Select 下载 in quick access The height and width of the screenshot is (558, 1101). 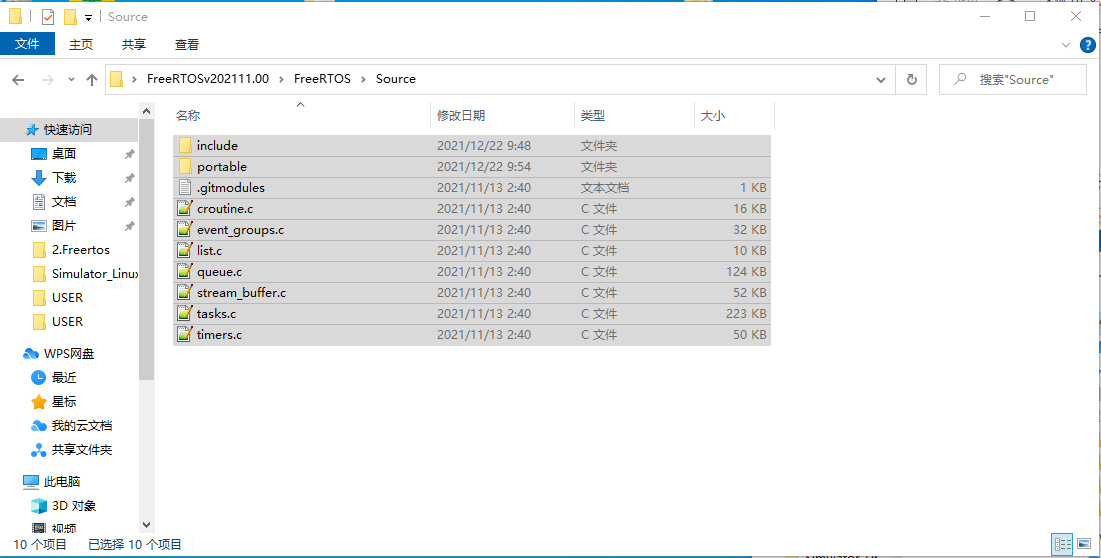63,178
